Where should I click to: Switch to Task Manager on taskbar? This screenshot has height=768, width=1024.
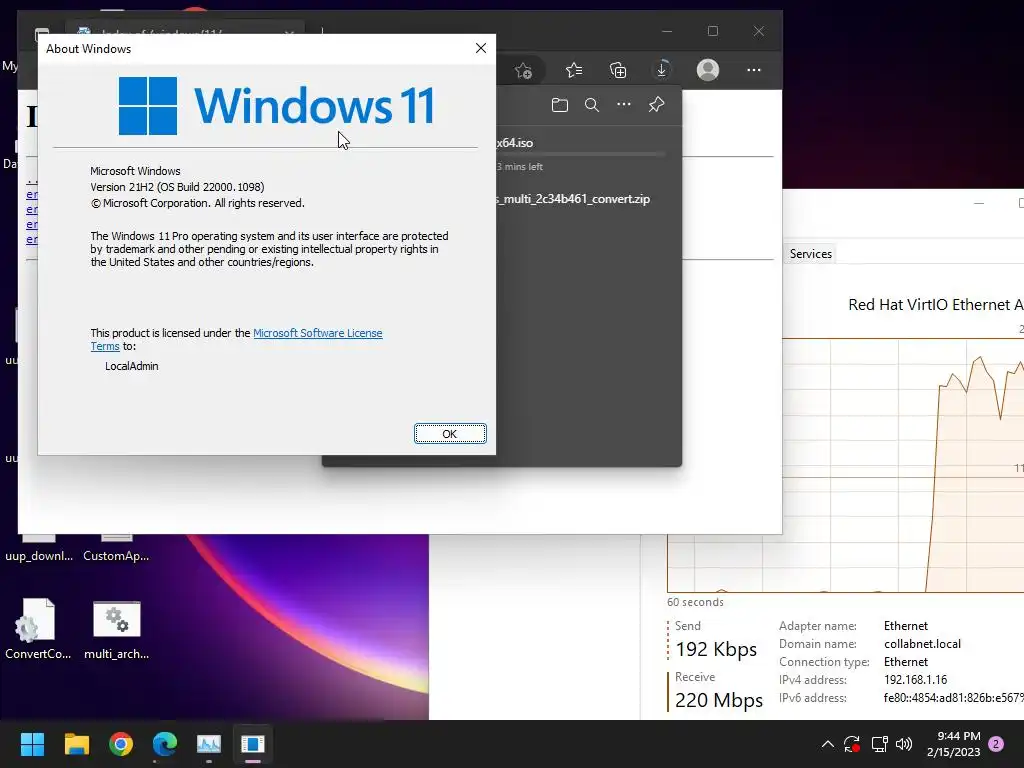(209, 744)
